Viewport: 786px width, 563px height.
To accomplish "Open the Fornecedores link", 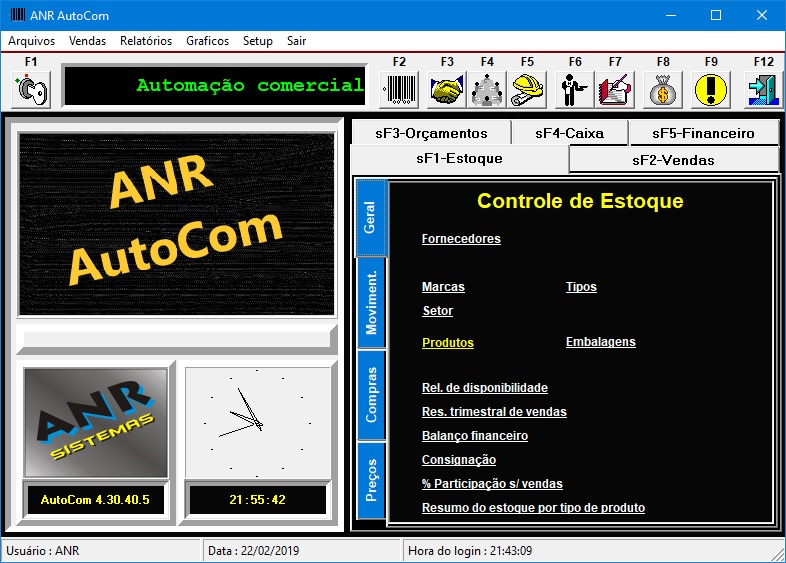I will pyautogui.click(x=461, y=239).
